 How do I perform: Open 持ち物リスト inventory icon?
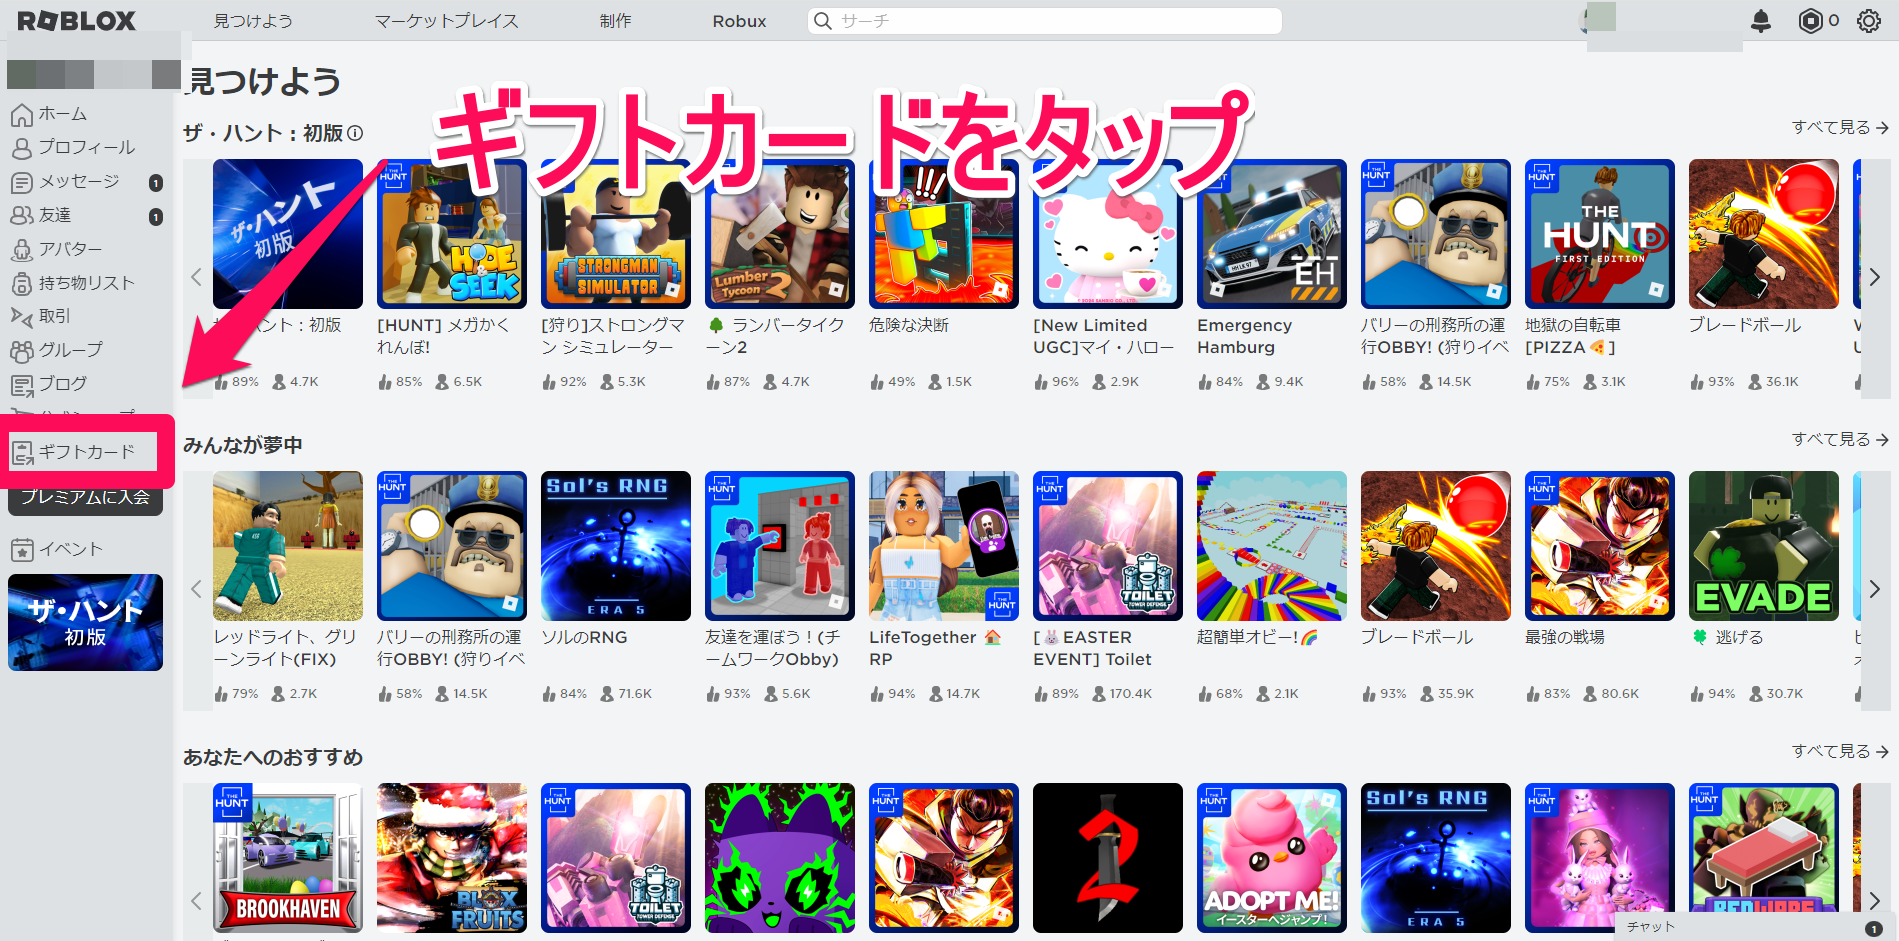pos(22,282)
